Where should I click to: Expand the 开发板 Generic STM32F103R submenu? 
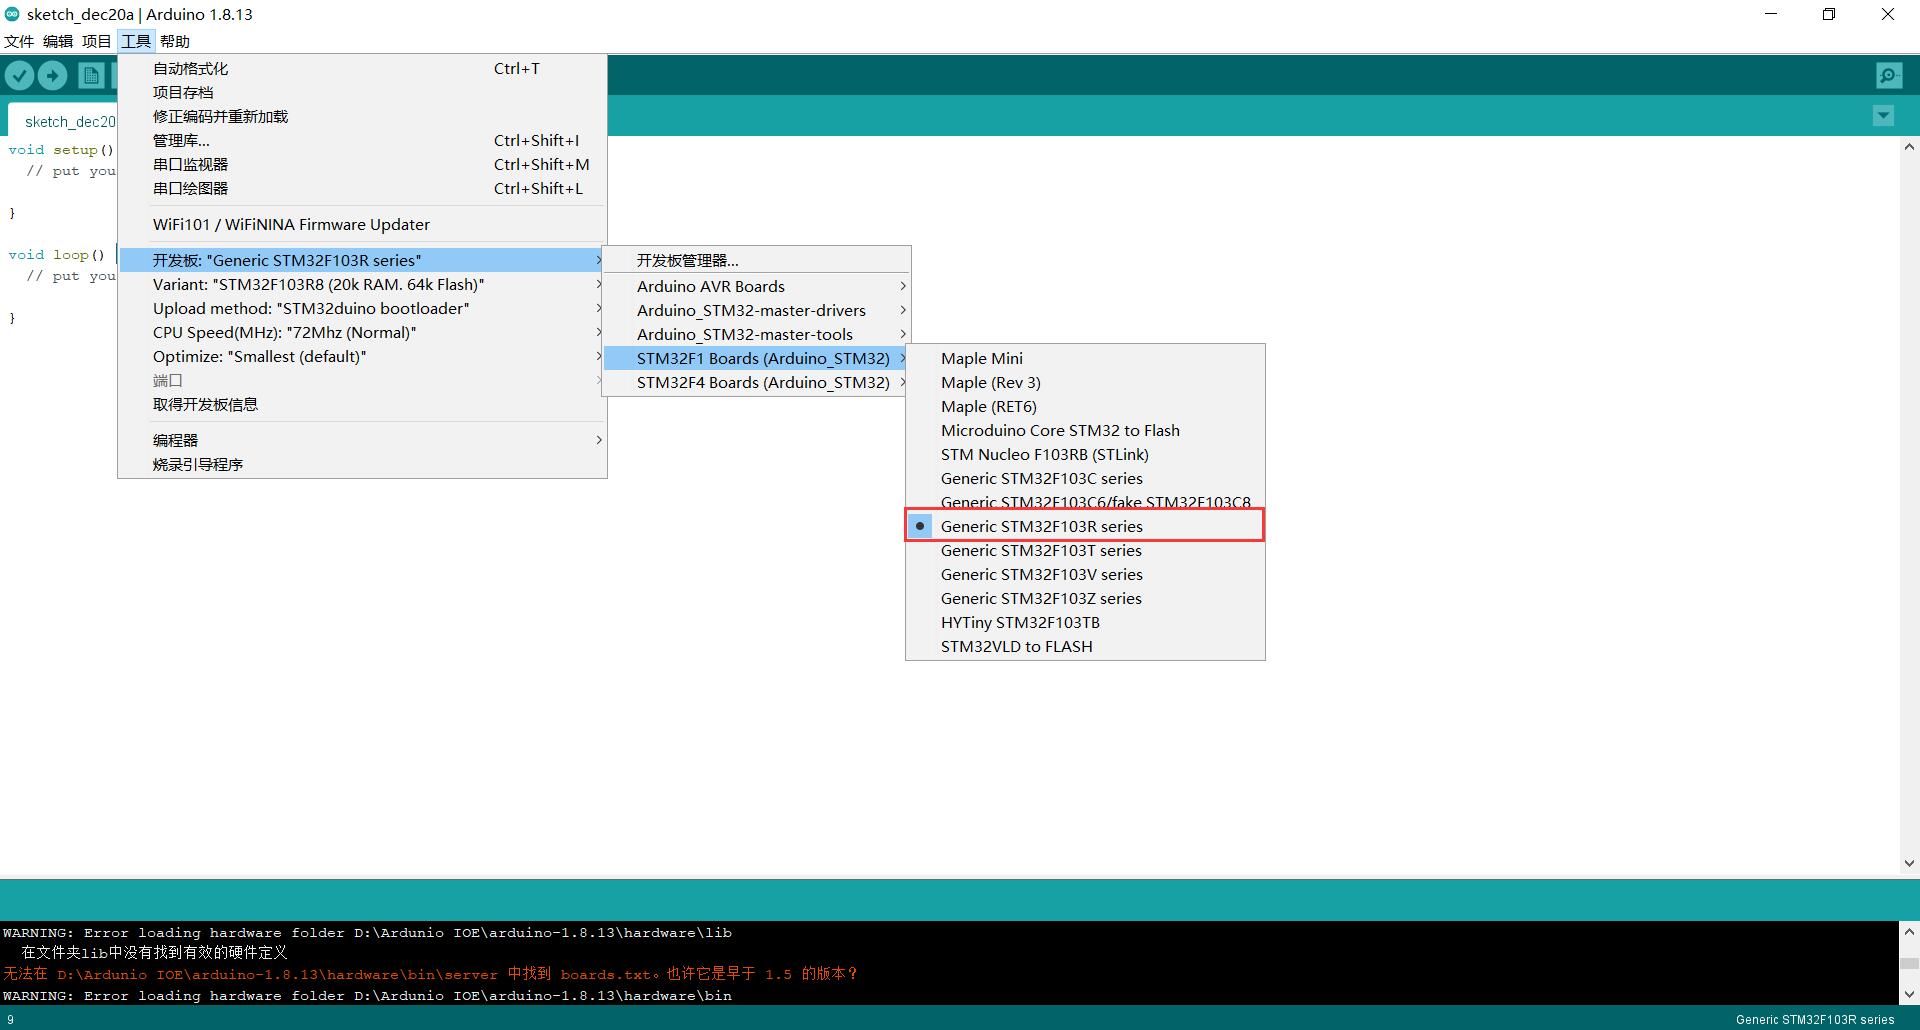(362, 260)
